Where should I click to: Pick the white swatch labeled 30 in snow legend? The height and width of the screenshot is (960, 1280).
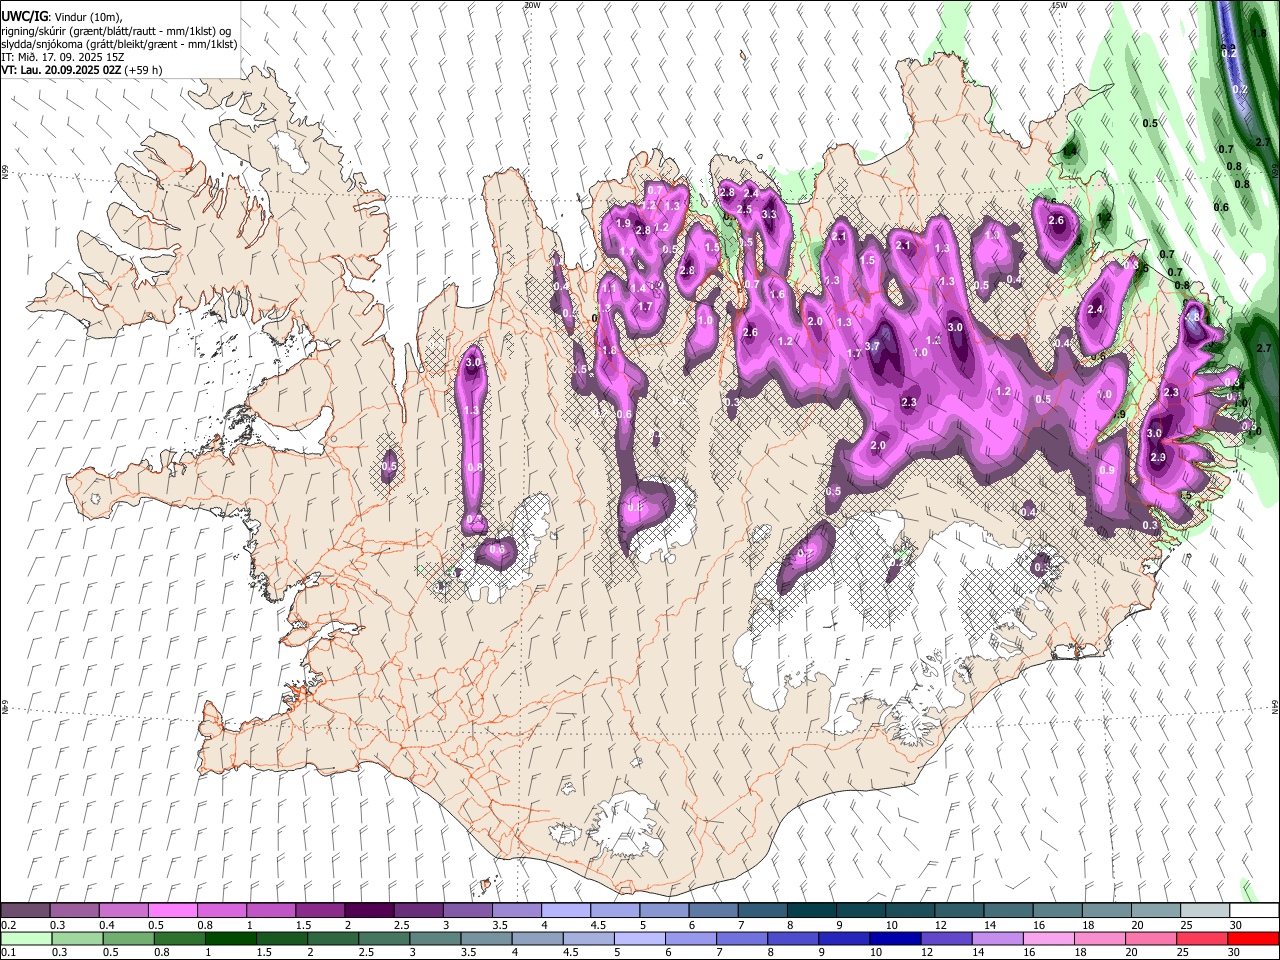pos(1254,910)
